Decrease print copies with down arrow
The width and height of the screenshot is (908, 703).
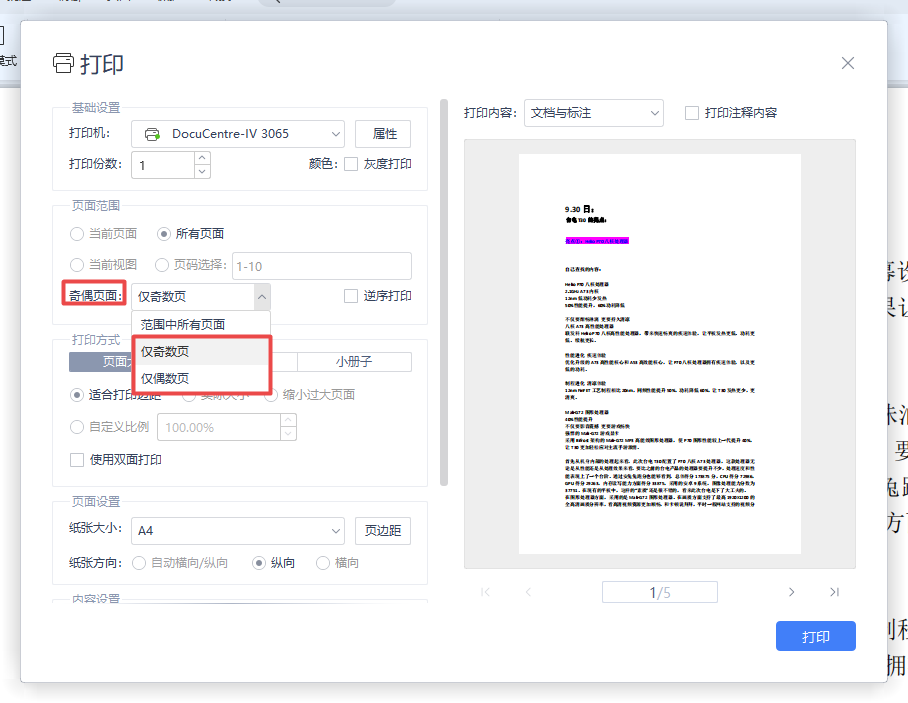tap(203, 171)
